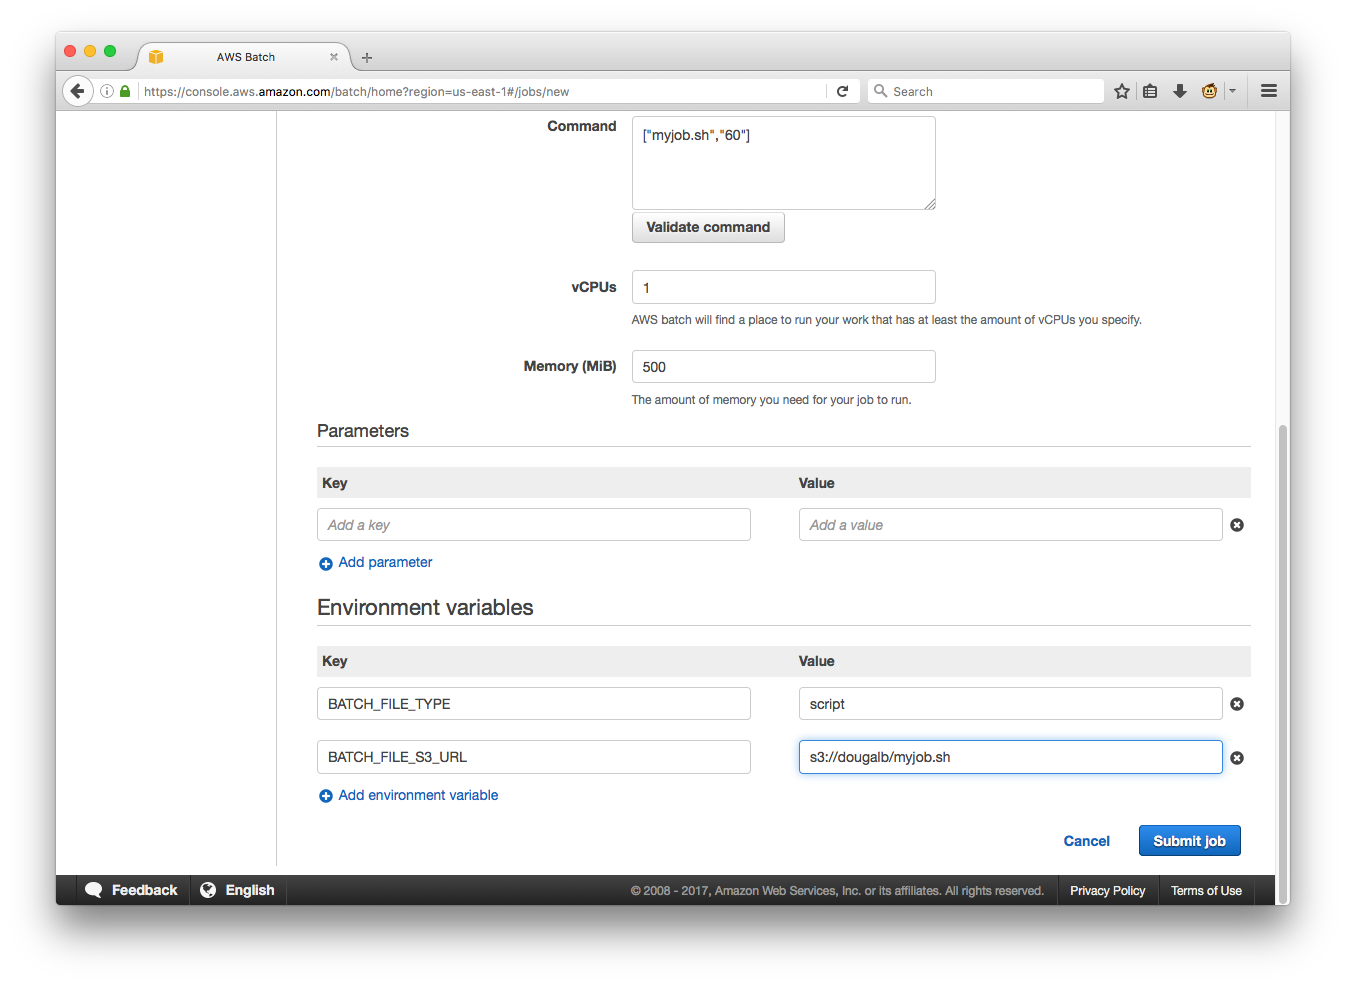Click the vCPUs help text about AWS batch
This screenshot has height=985, width=1346.
pyautogui.click(x=887, y=320)
